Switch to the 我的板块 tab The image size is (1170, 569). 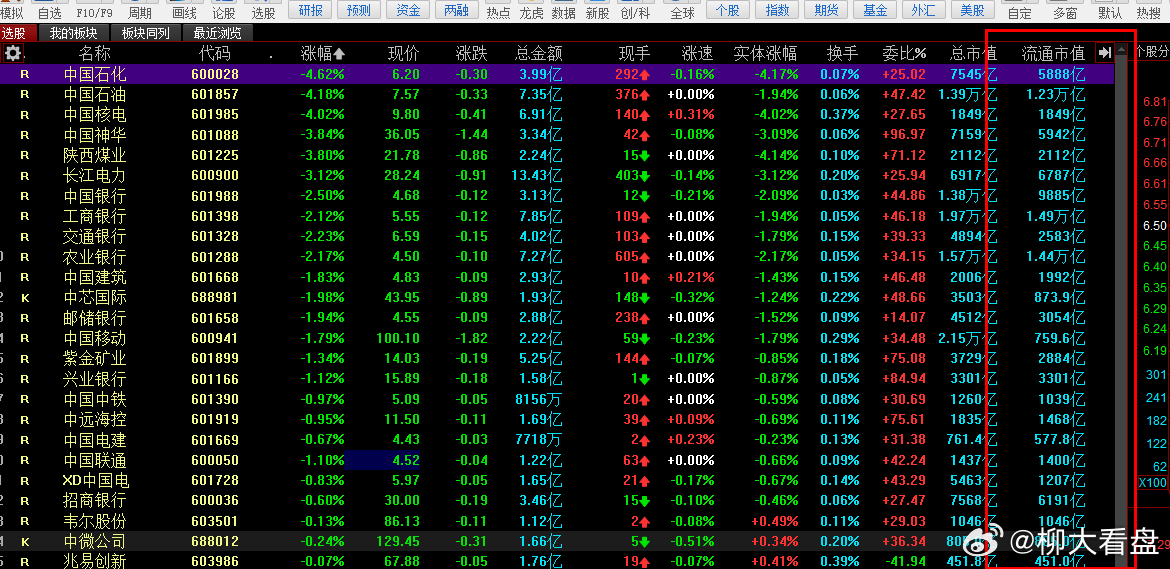(73, 33)
